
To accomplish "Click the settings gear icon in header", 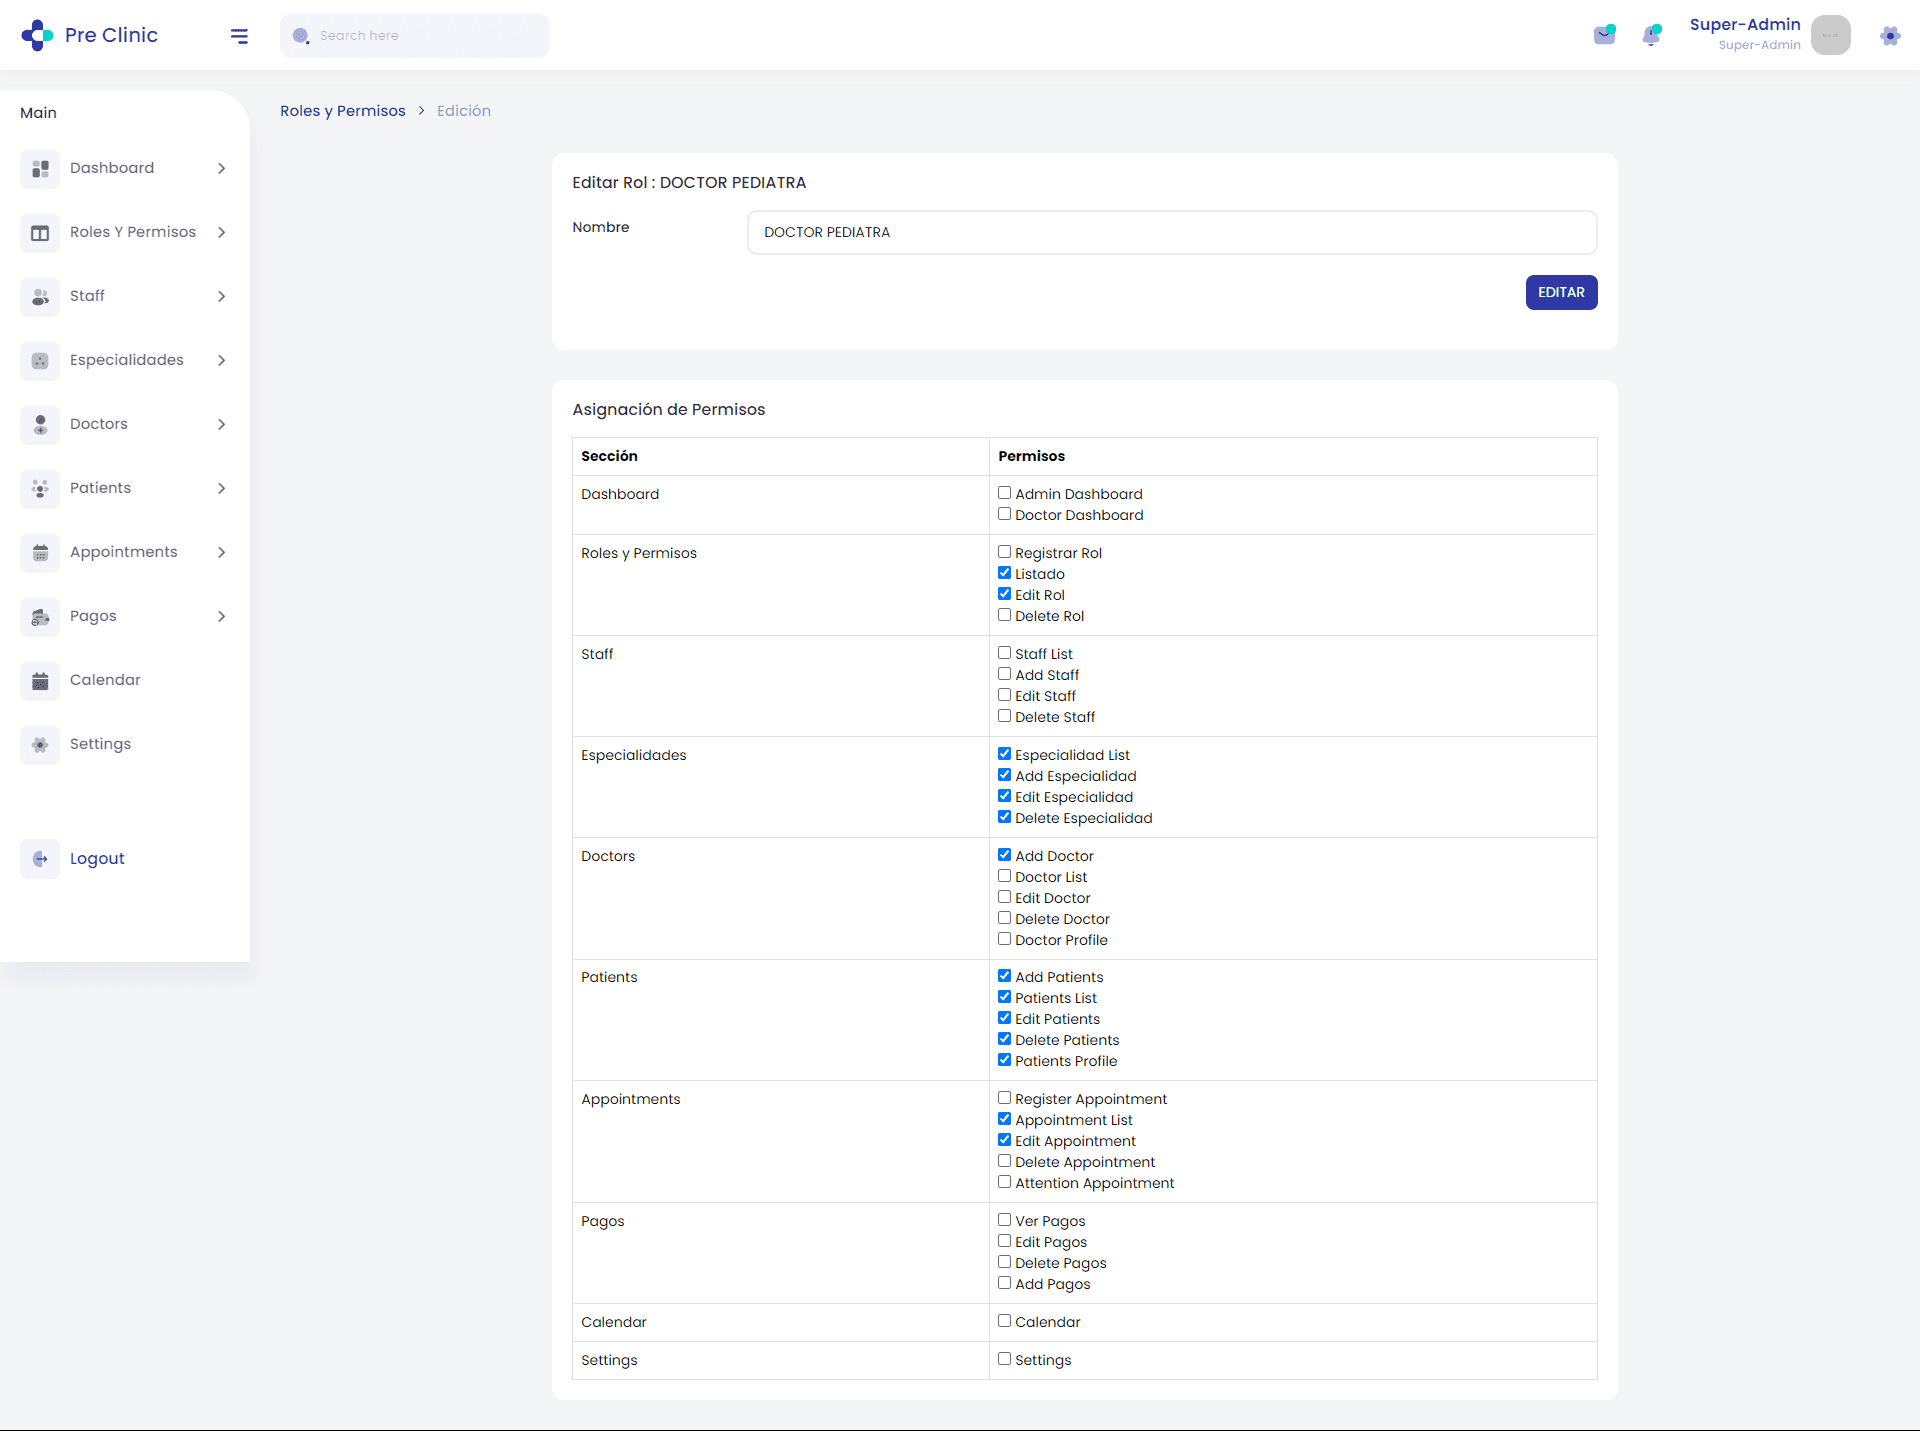I will [1889, 36].
